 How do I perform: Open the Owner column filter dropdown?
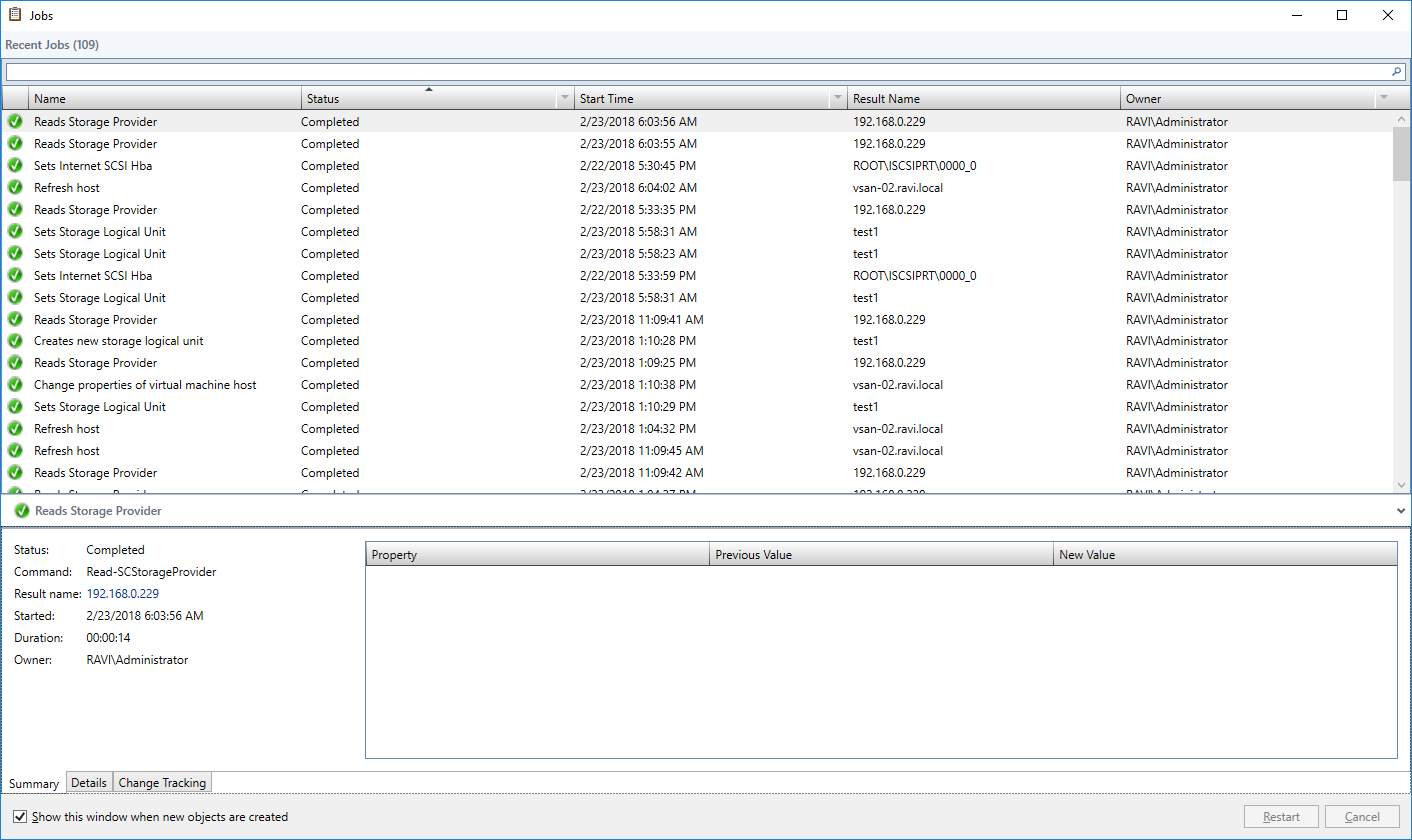coord(1384,98)
